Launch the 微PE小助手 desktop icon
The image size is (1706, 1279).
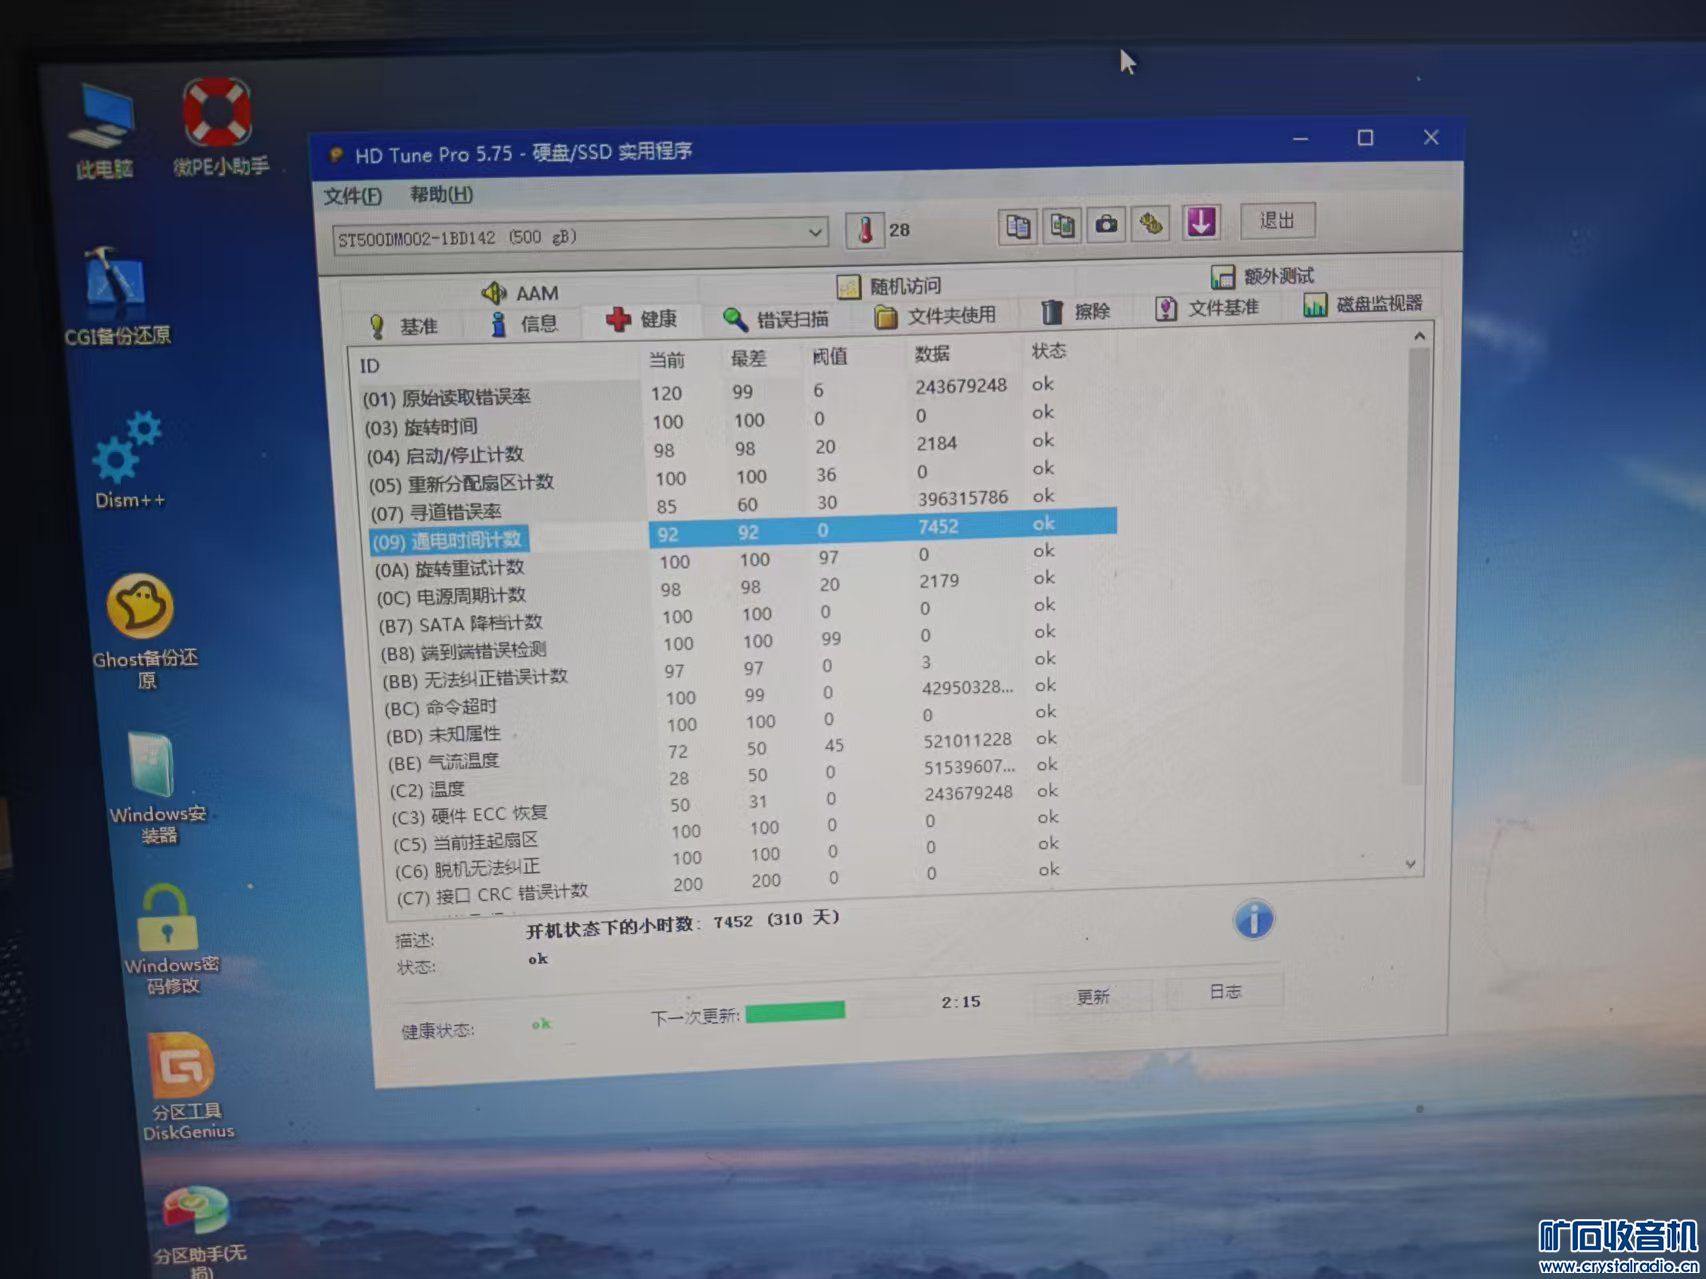point(219,126)
